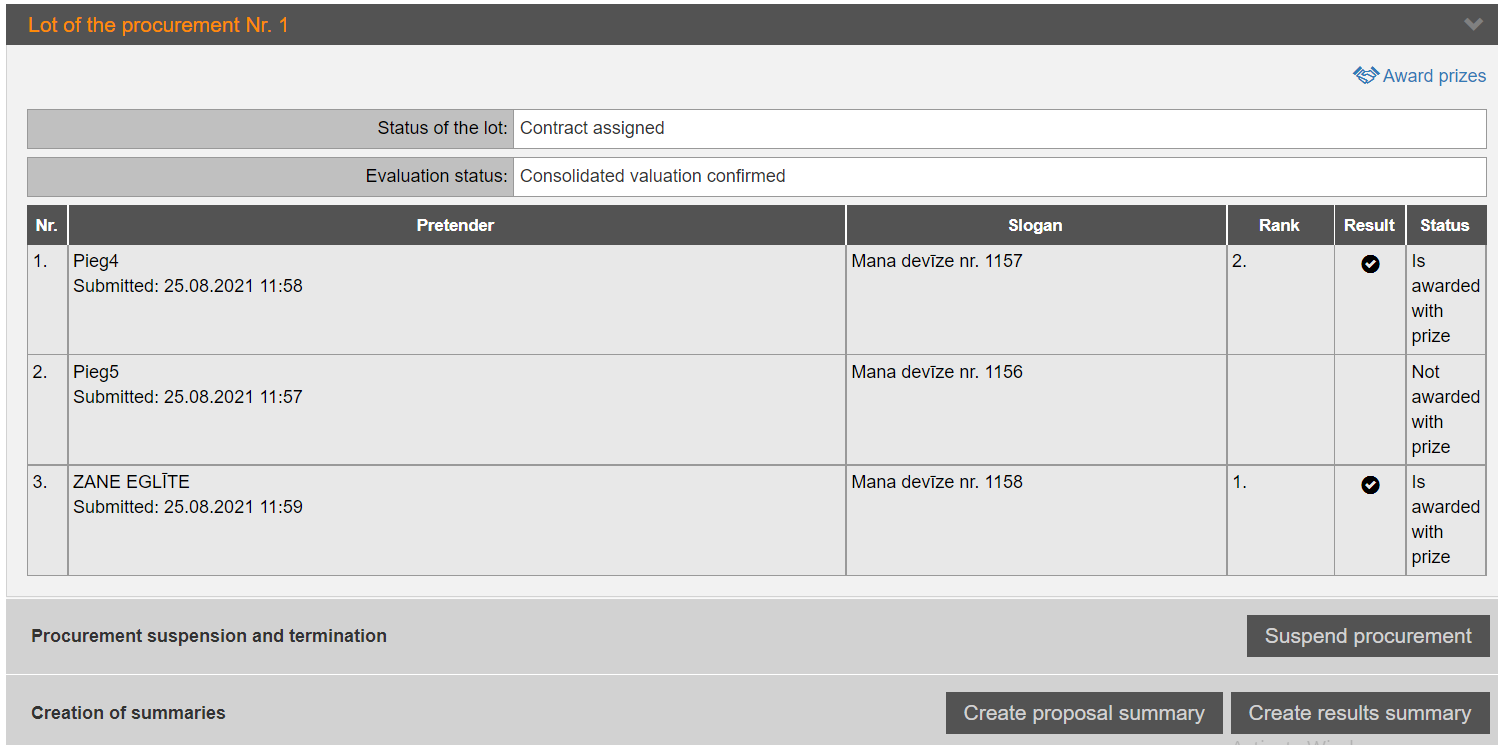Click slogan Mana devīze nr. 1156

pos(936,372)
